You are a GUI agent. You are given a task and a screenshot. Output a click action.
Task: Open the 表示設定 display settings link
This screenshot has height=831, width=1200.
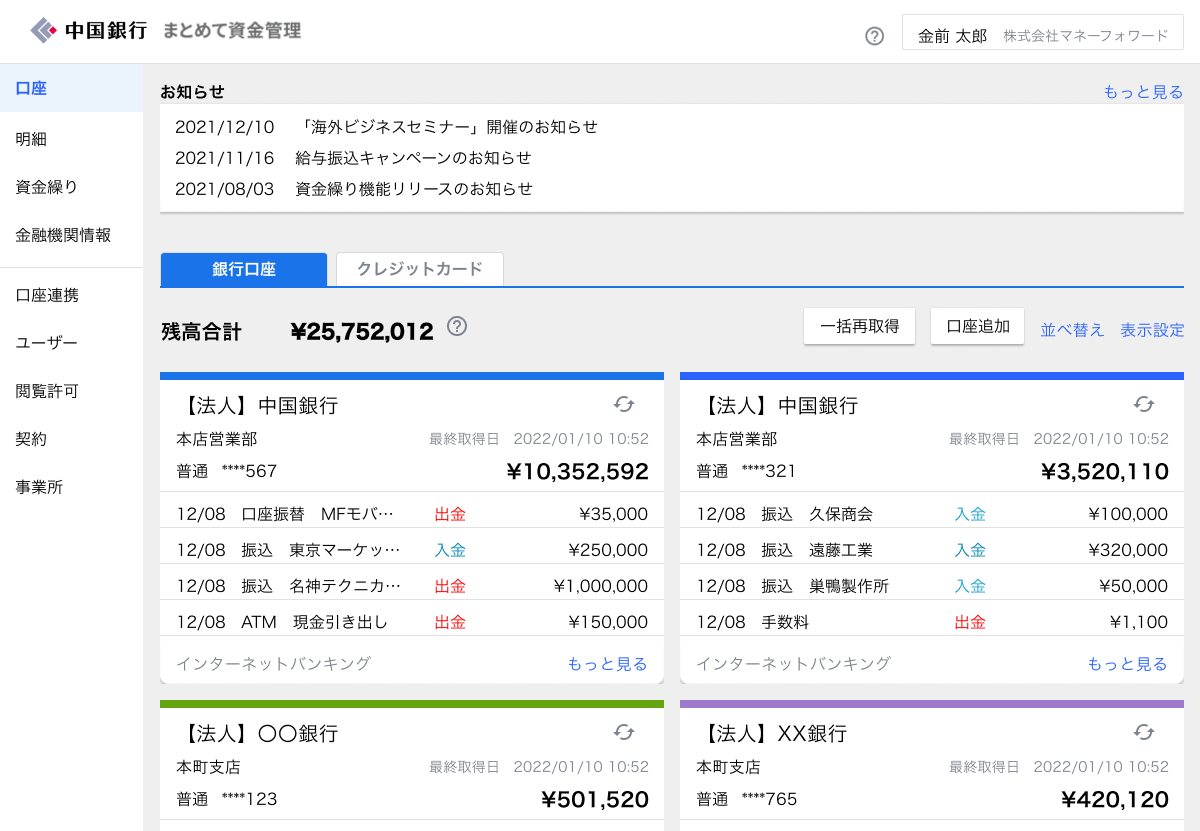click(x=1152, y=330)
